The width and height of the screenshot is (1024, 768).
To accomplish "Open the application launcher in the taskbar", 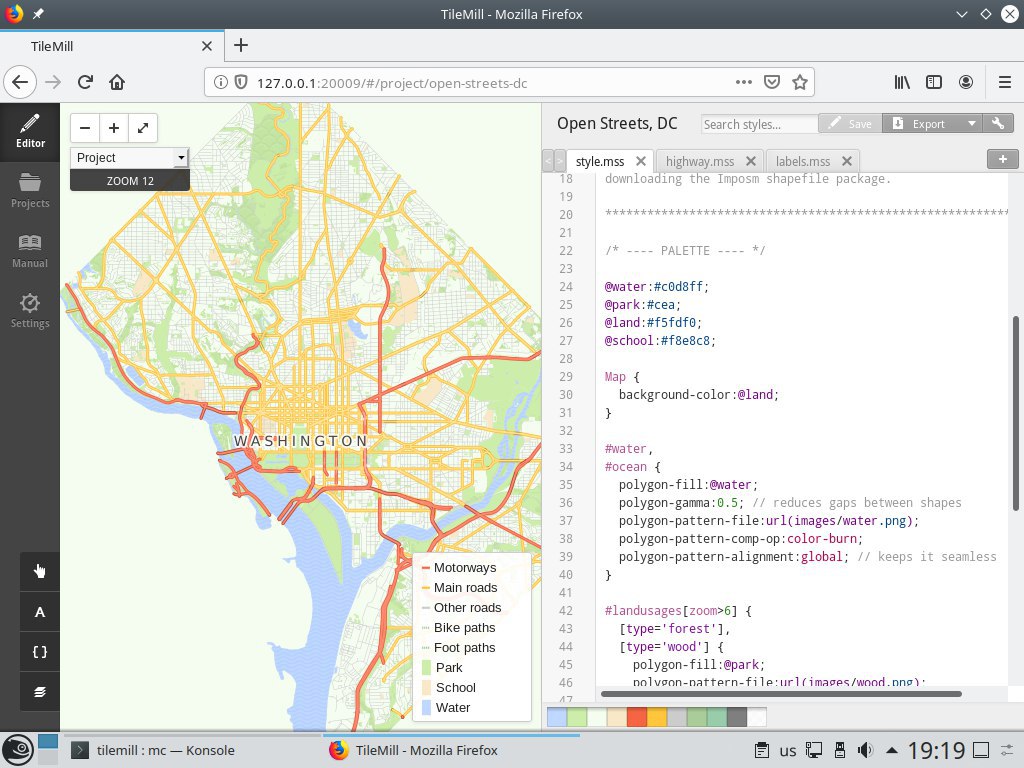I will pyautogui.click(x=18, y=750).
